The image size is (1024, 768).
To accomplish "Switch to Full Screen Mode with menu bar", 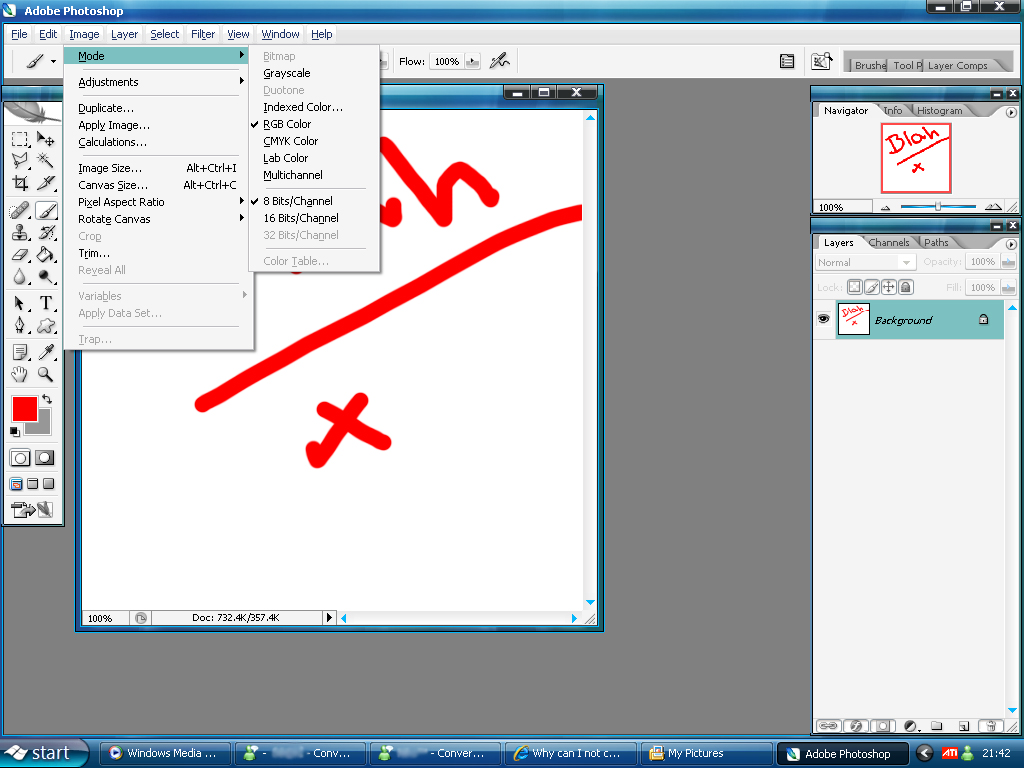I will 33,484.
